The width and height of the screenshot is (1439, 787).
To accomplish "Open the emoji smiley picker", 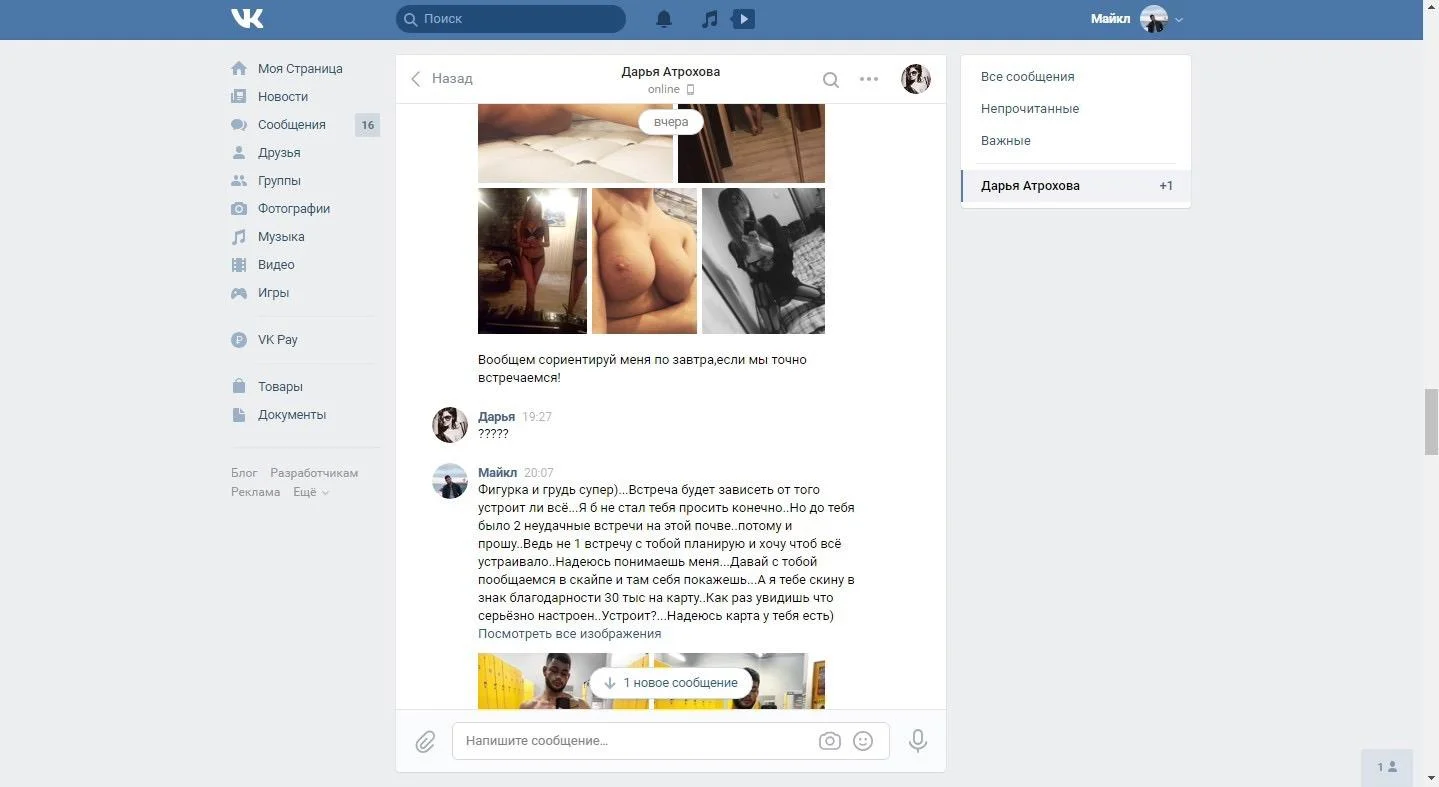I will (x=863, y=741).
